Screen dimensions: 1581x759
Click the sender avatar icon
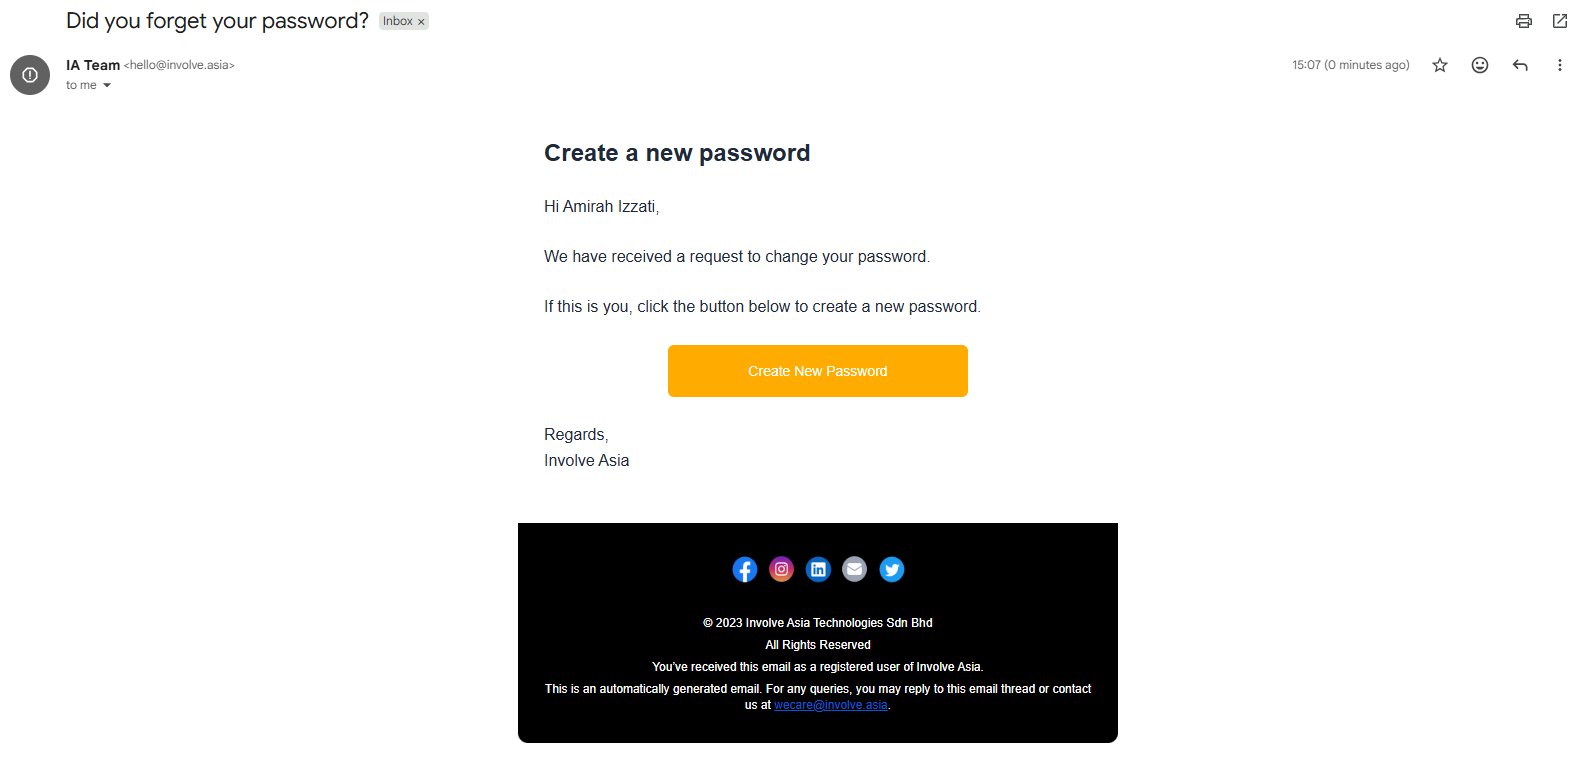30,75
